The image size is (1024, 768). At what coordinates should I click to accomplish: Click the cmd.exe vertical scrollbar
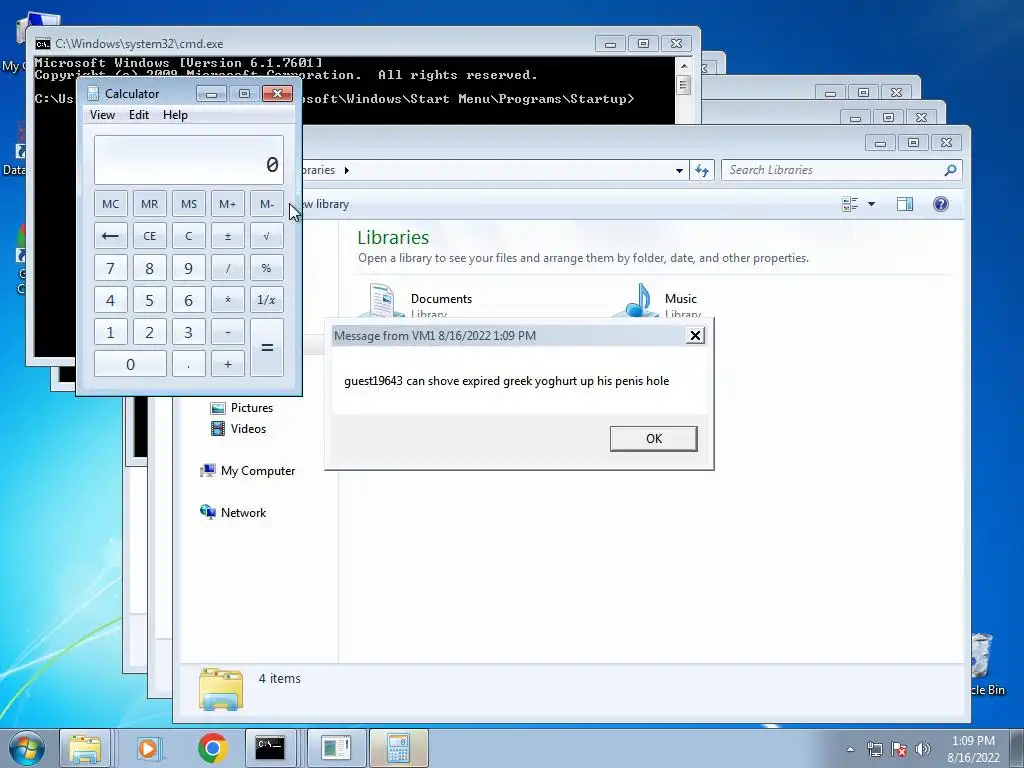point(683,91)
